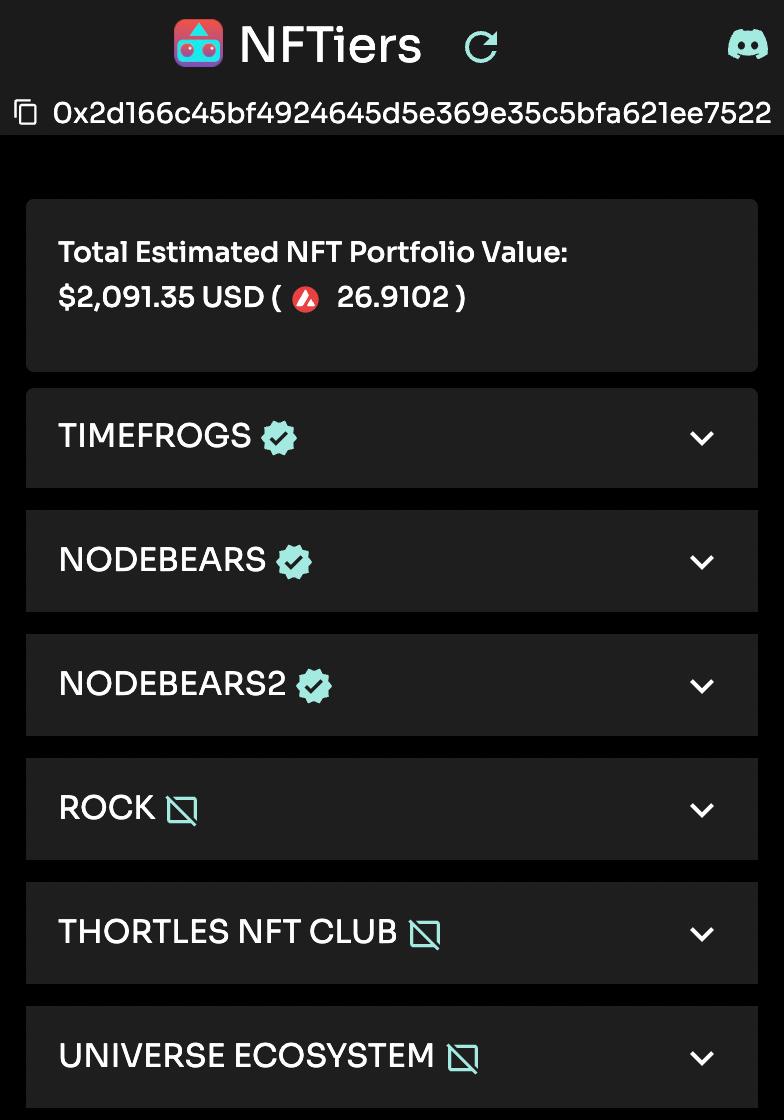784x1120 pixels.
Task: Click NODEBEARS verified badge icon
Action: pyautogui.click(x=294, y=562)
